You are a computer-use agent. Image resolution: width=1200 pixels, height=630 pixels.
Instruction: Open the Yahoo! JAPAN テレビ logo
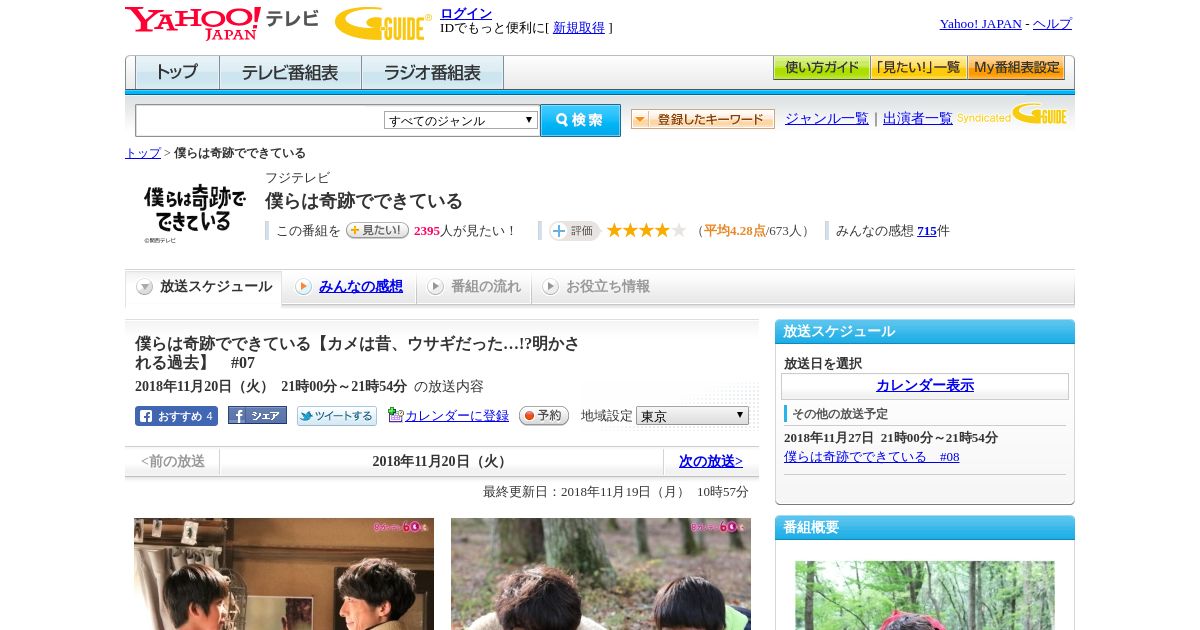[x=222, y=23]
